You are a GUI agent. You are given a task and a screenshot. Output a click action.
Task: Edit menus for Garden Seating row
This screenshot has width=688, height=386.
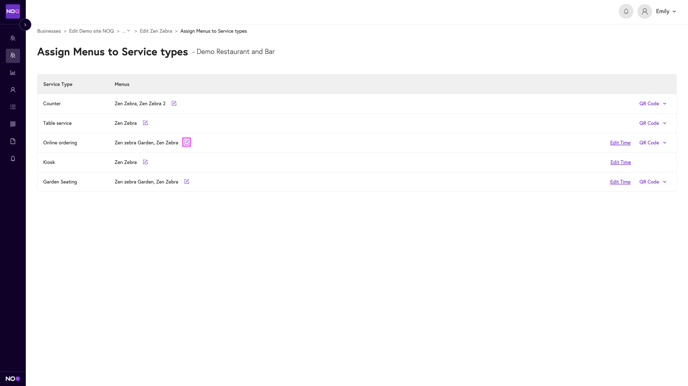(186, 182)
